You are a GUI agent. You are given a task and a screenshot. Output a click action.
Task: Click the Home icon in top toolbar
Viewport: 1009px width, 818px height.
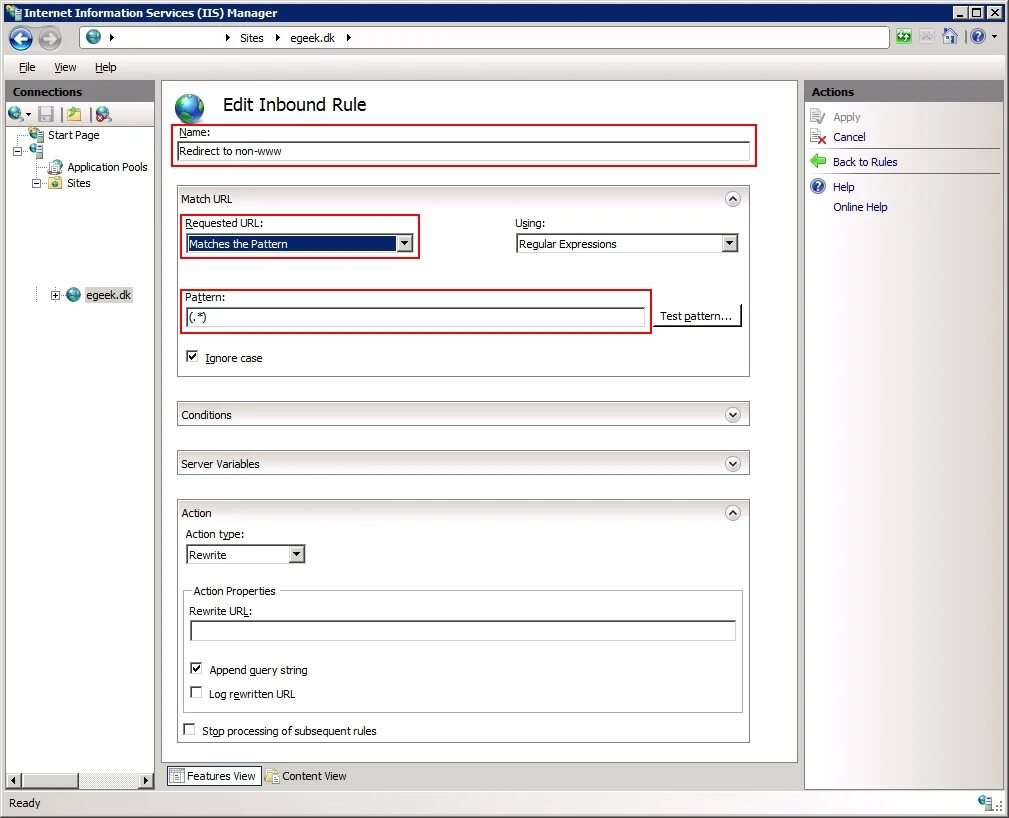[950, 37]
